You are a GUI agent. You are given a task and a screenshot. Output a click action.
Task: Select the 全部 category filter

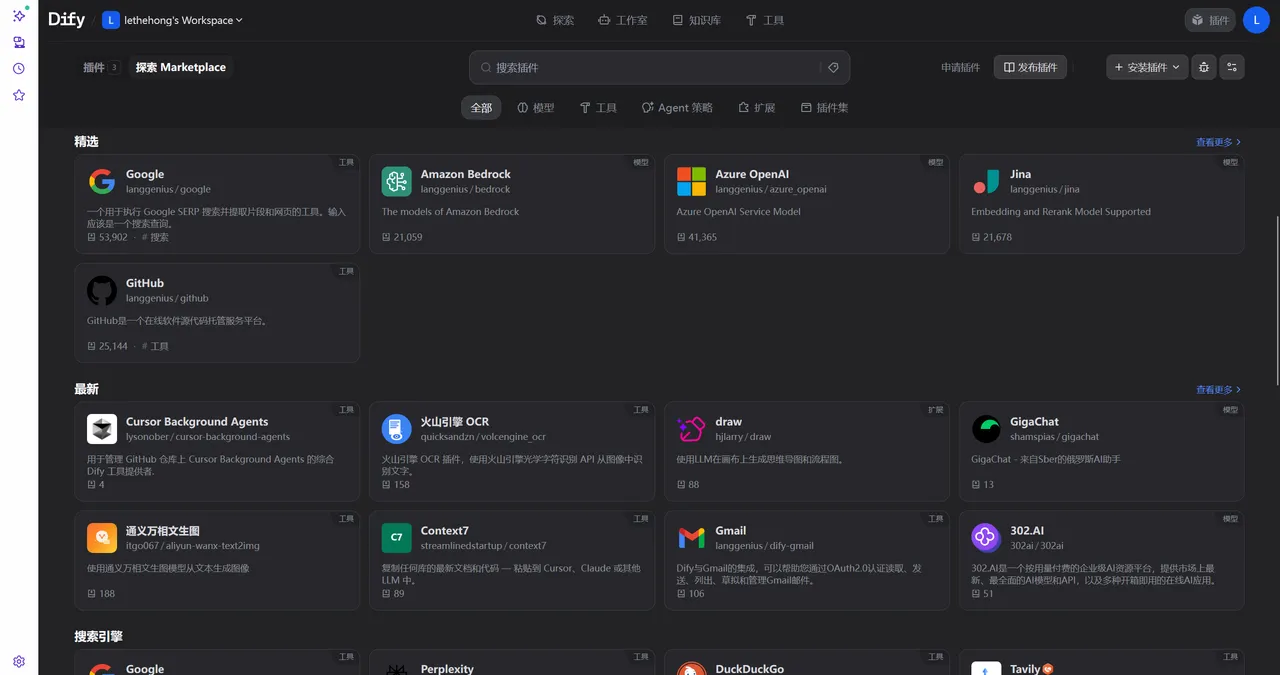click(481, 107)
